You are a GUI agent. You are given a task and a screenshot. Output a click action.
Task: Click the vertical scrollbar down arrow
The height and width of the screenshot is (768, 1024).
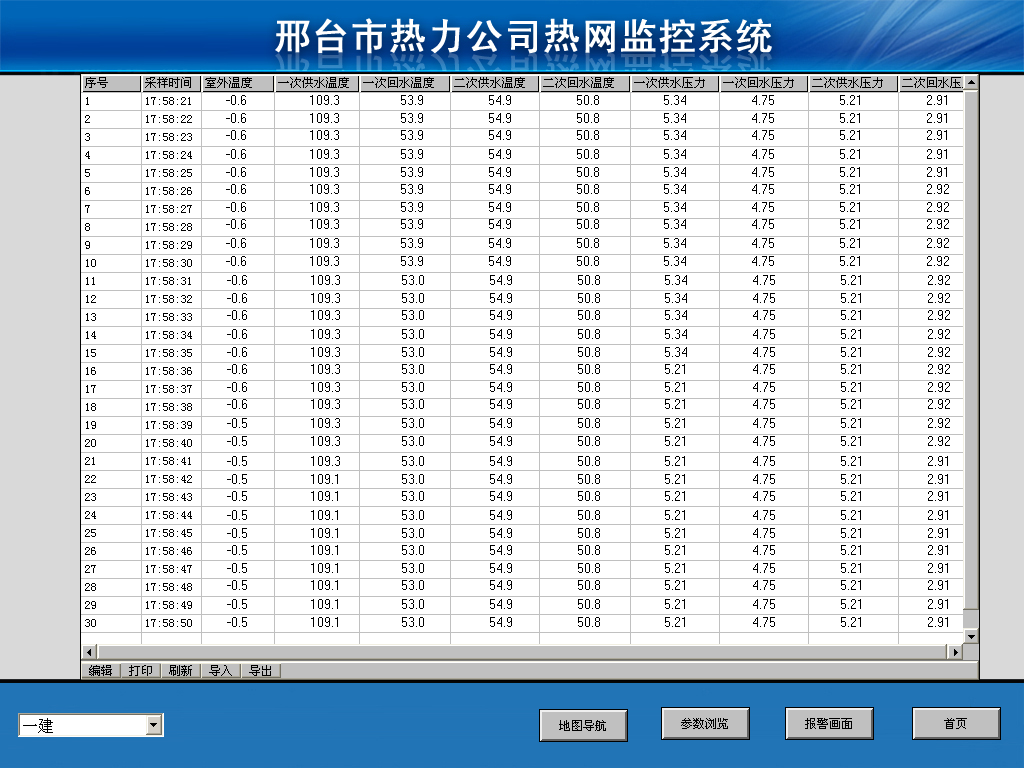[970, 636]
